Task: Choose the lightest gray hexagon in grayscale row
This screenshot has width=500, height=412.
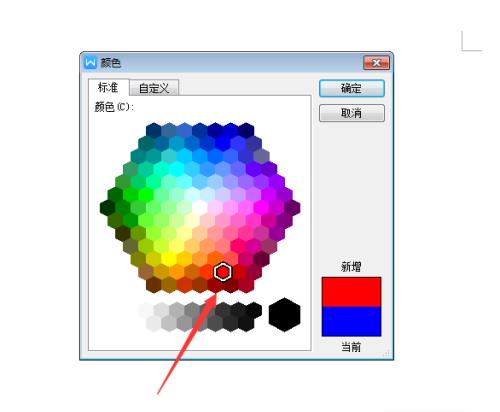Action: 146,310
